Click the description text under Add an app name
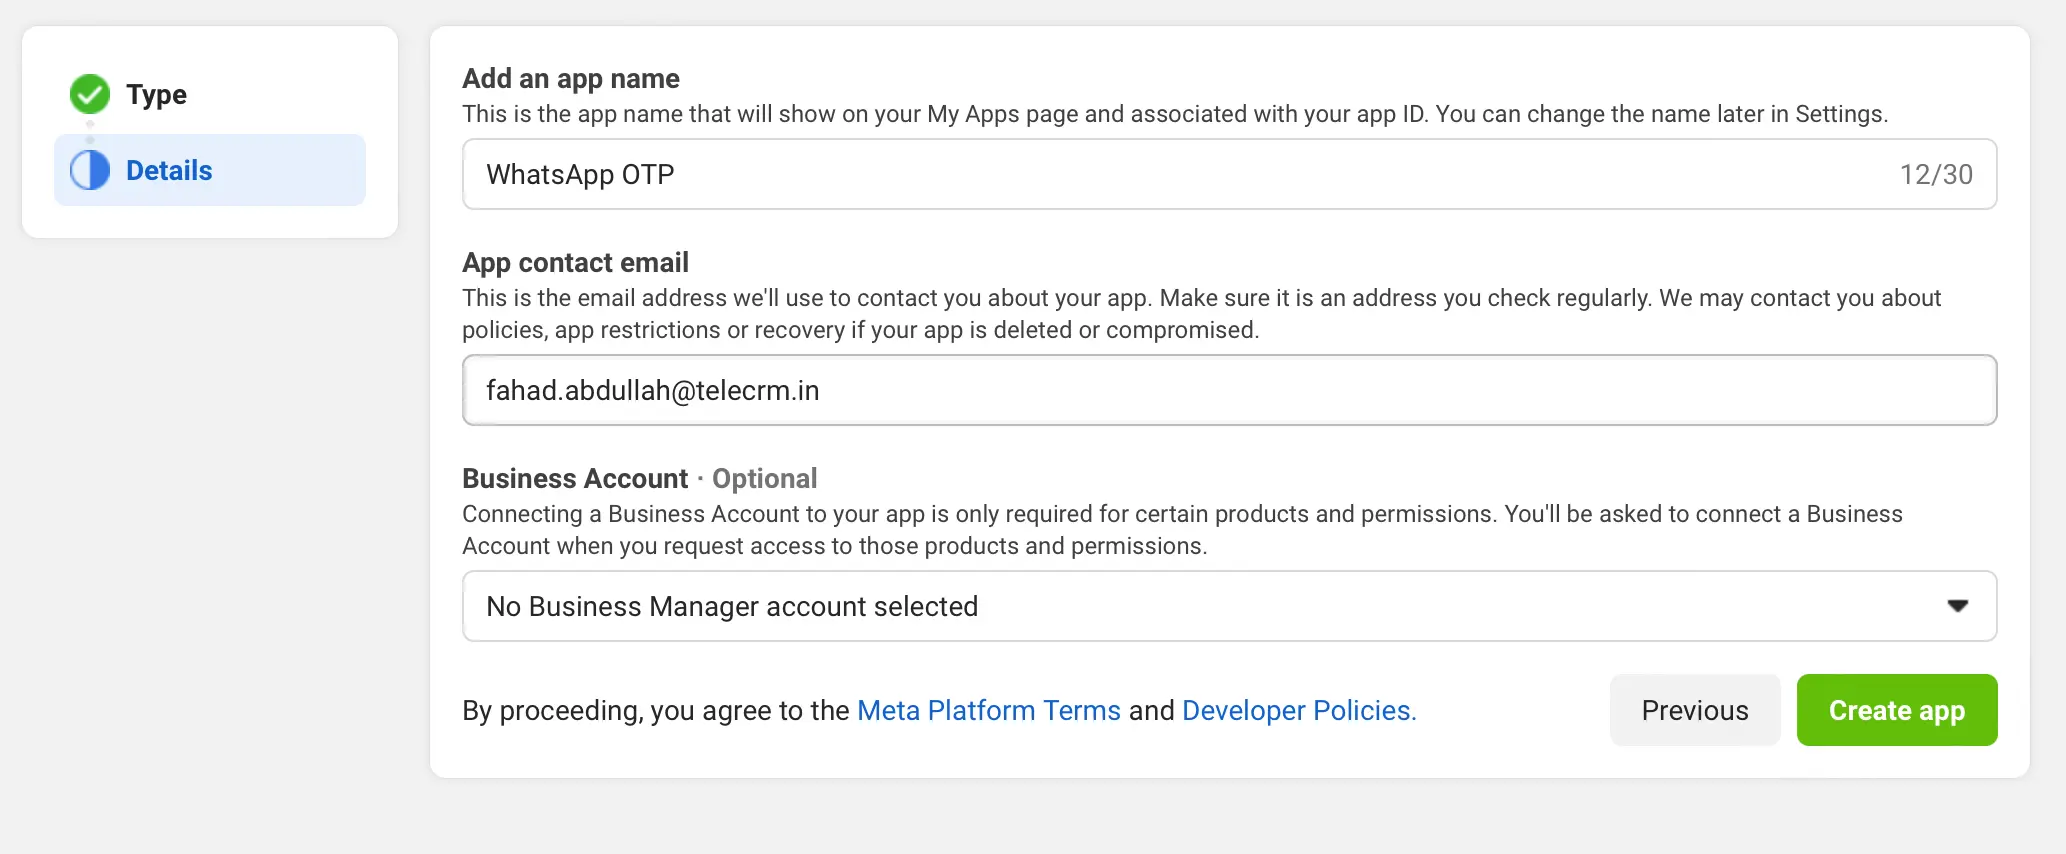This screenshot has height=854, width=2066. coord(1174,114)
